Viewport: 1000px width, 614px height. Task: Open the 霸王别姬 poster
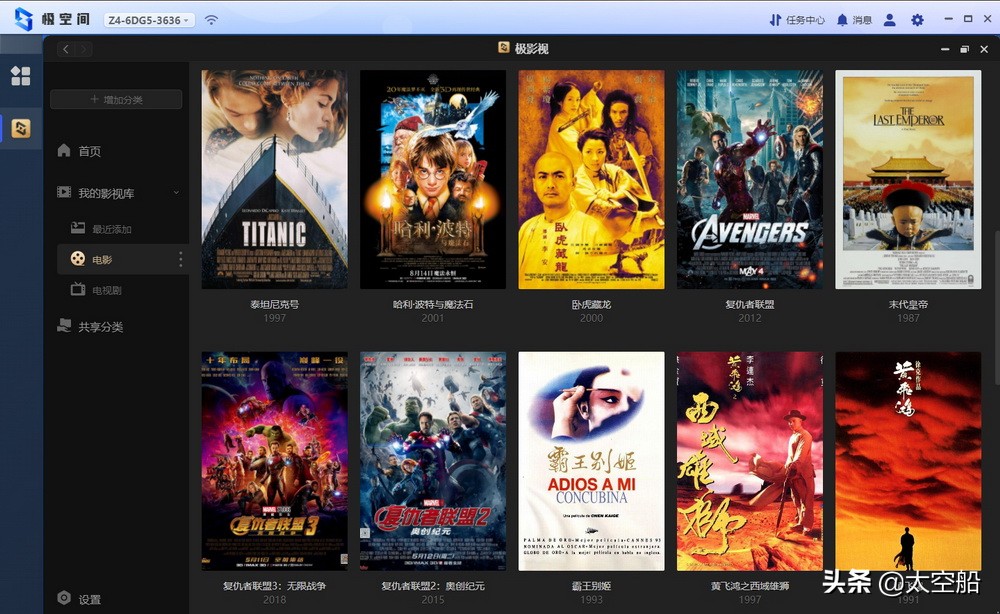[x=591, y=461]
